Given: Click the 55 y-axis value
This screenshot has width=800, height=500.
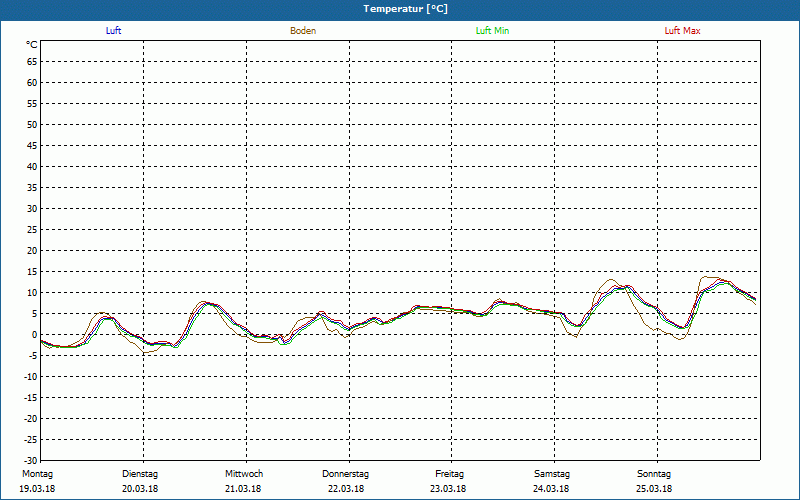Looking at the screenshot, I should click(32, 104).
